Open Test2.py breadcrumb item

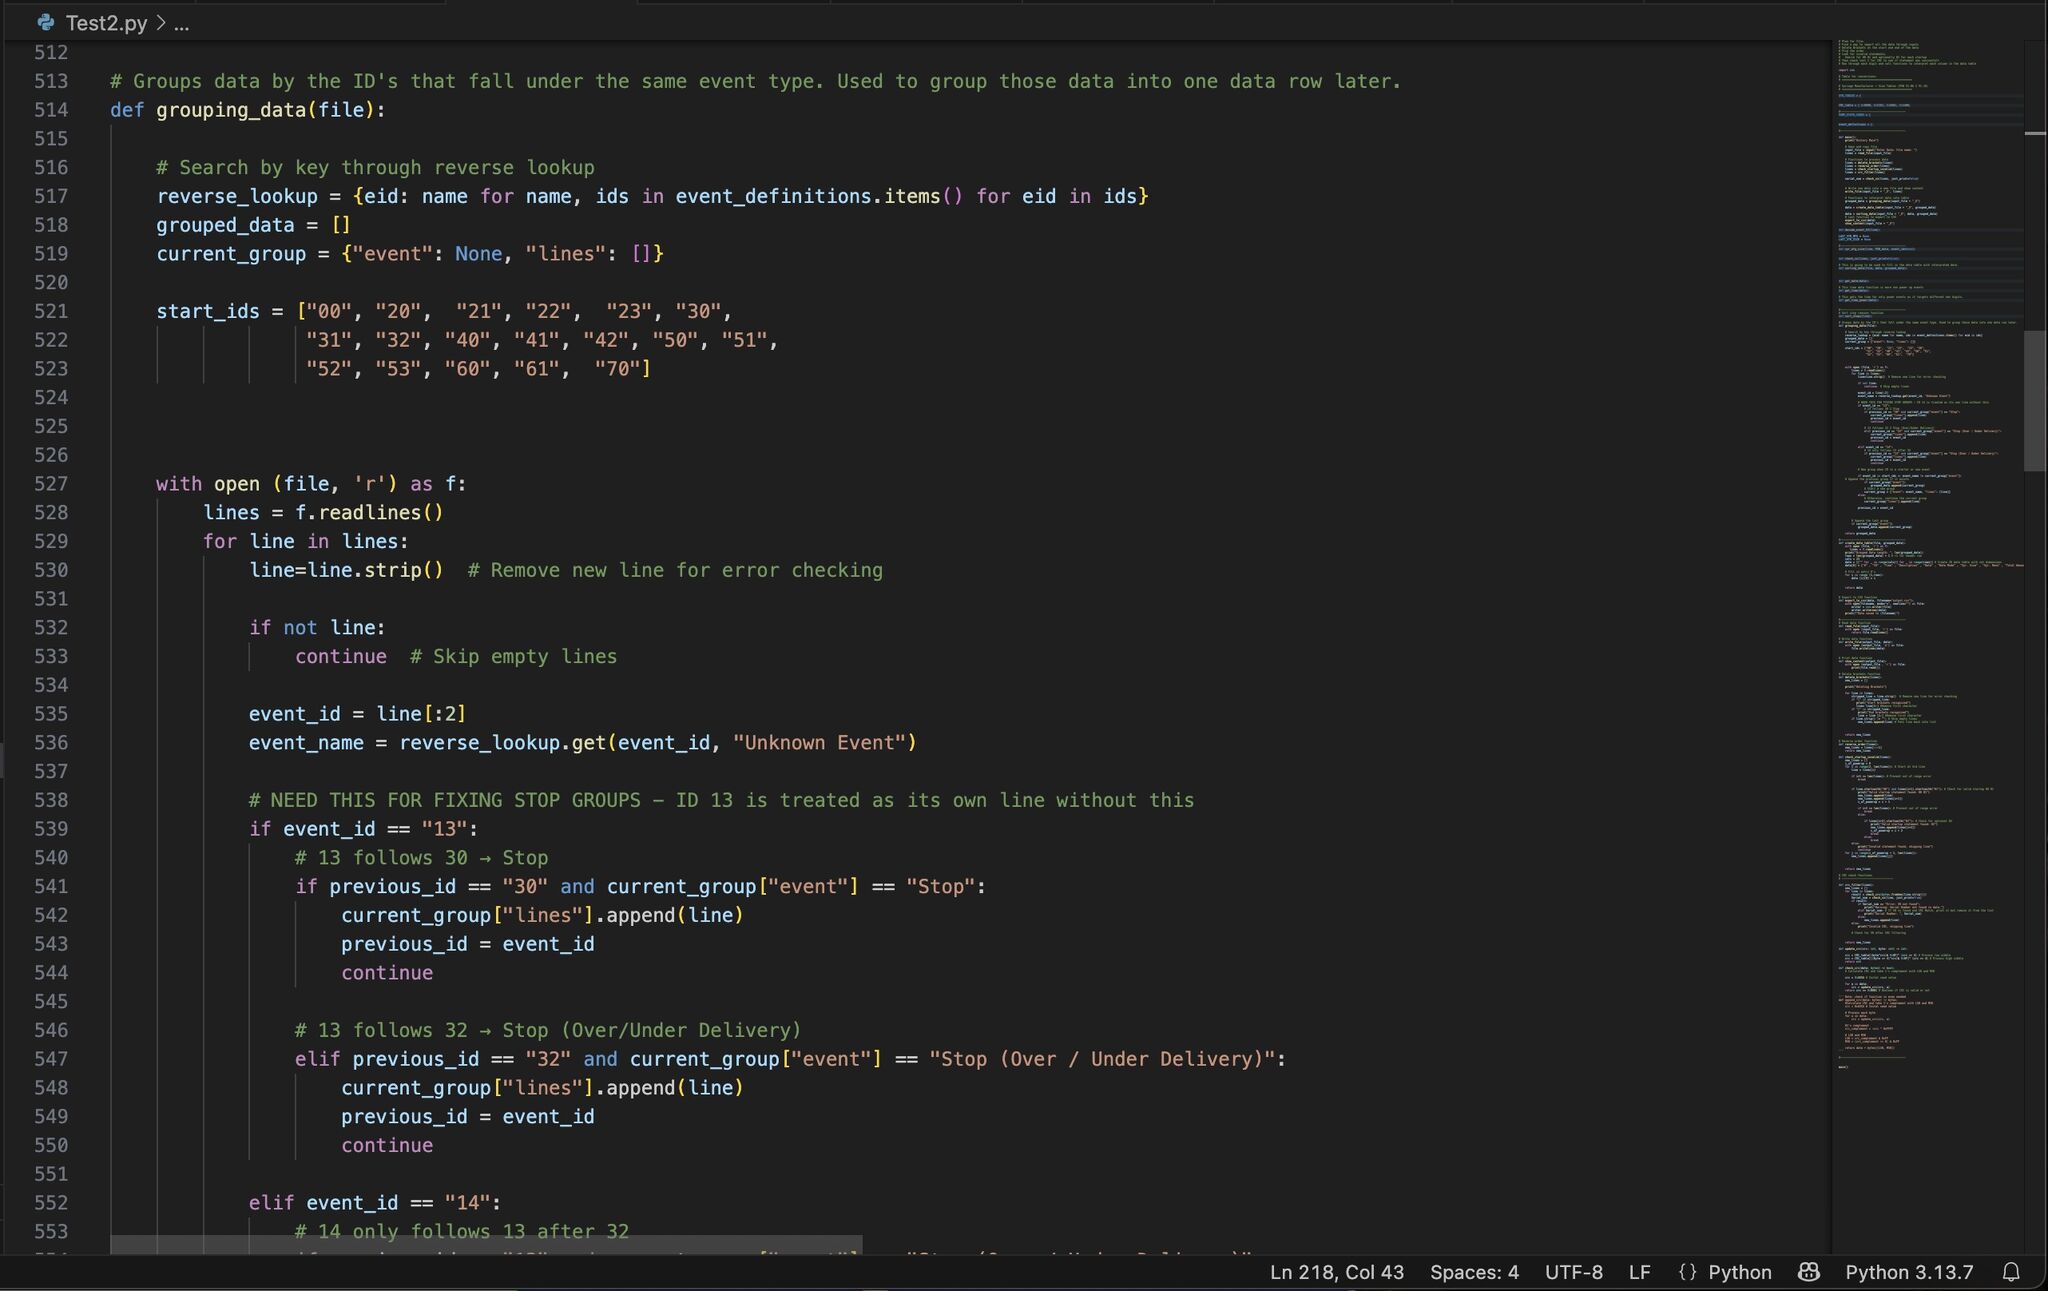106,23
